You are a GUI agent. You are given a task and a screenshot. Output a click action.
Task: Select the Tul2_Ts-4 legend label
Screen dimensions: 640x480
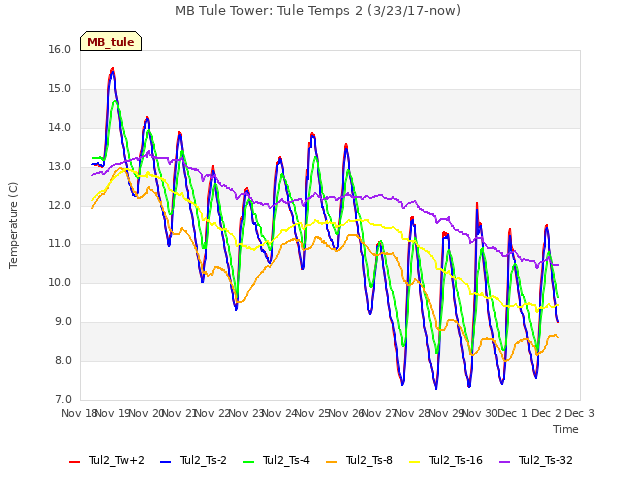pos(286,460)
